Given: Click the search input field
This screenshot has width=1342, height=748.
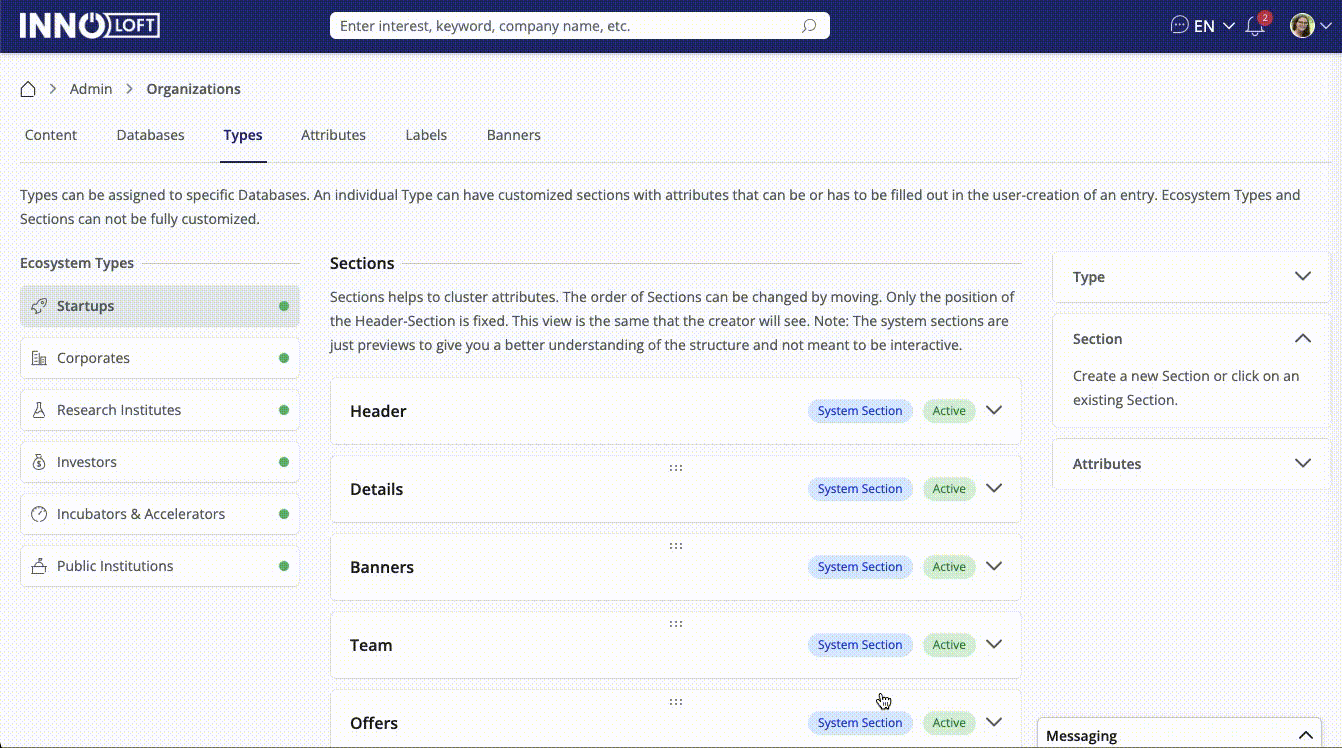Looking at the screenshot, I should pos(565,26).
